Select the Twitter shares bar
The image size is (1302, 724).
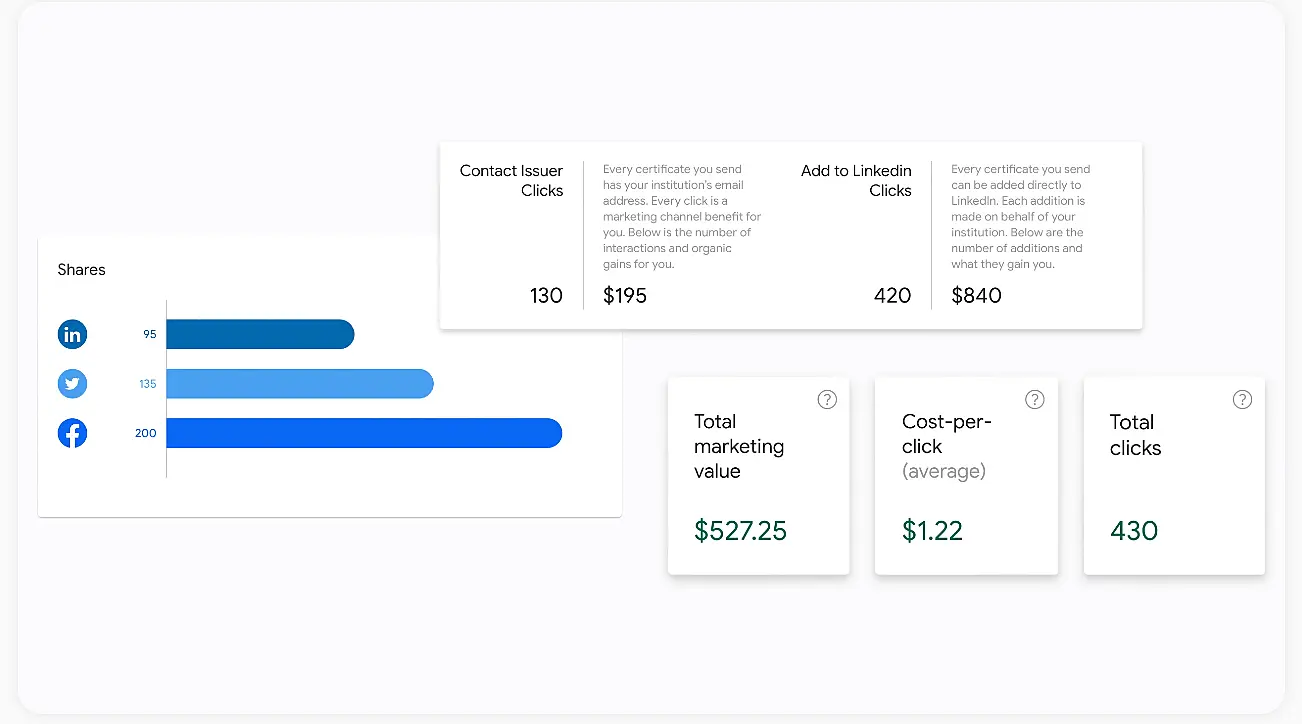pos(300,383)
